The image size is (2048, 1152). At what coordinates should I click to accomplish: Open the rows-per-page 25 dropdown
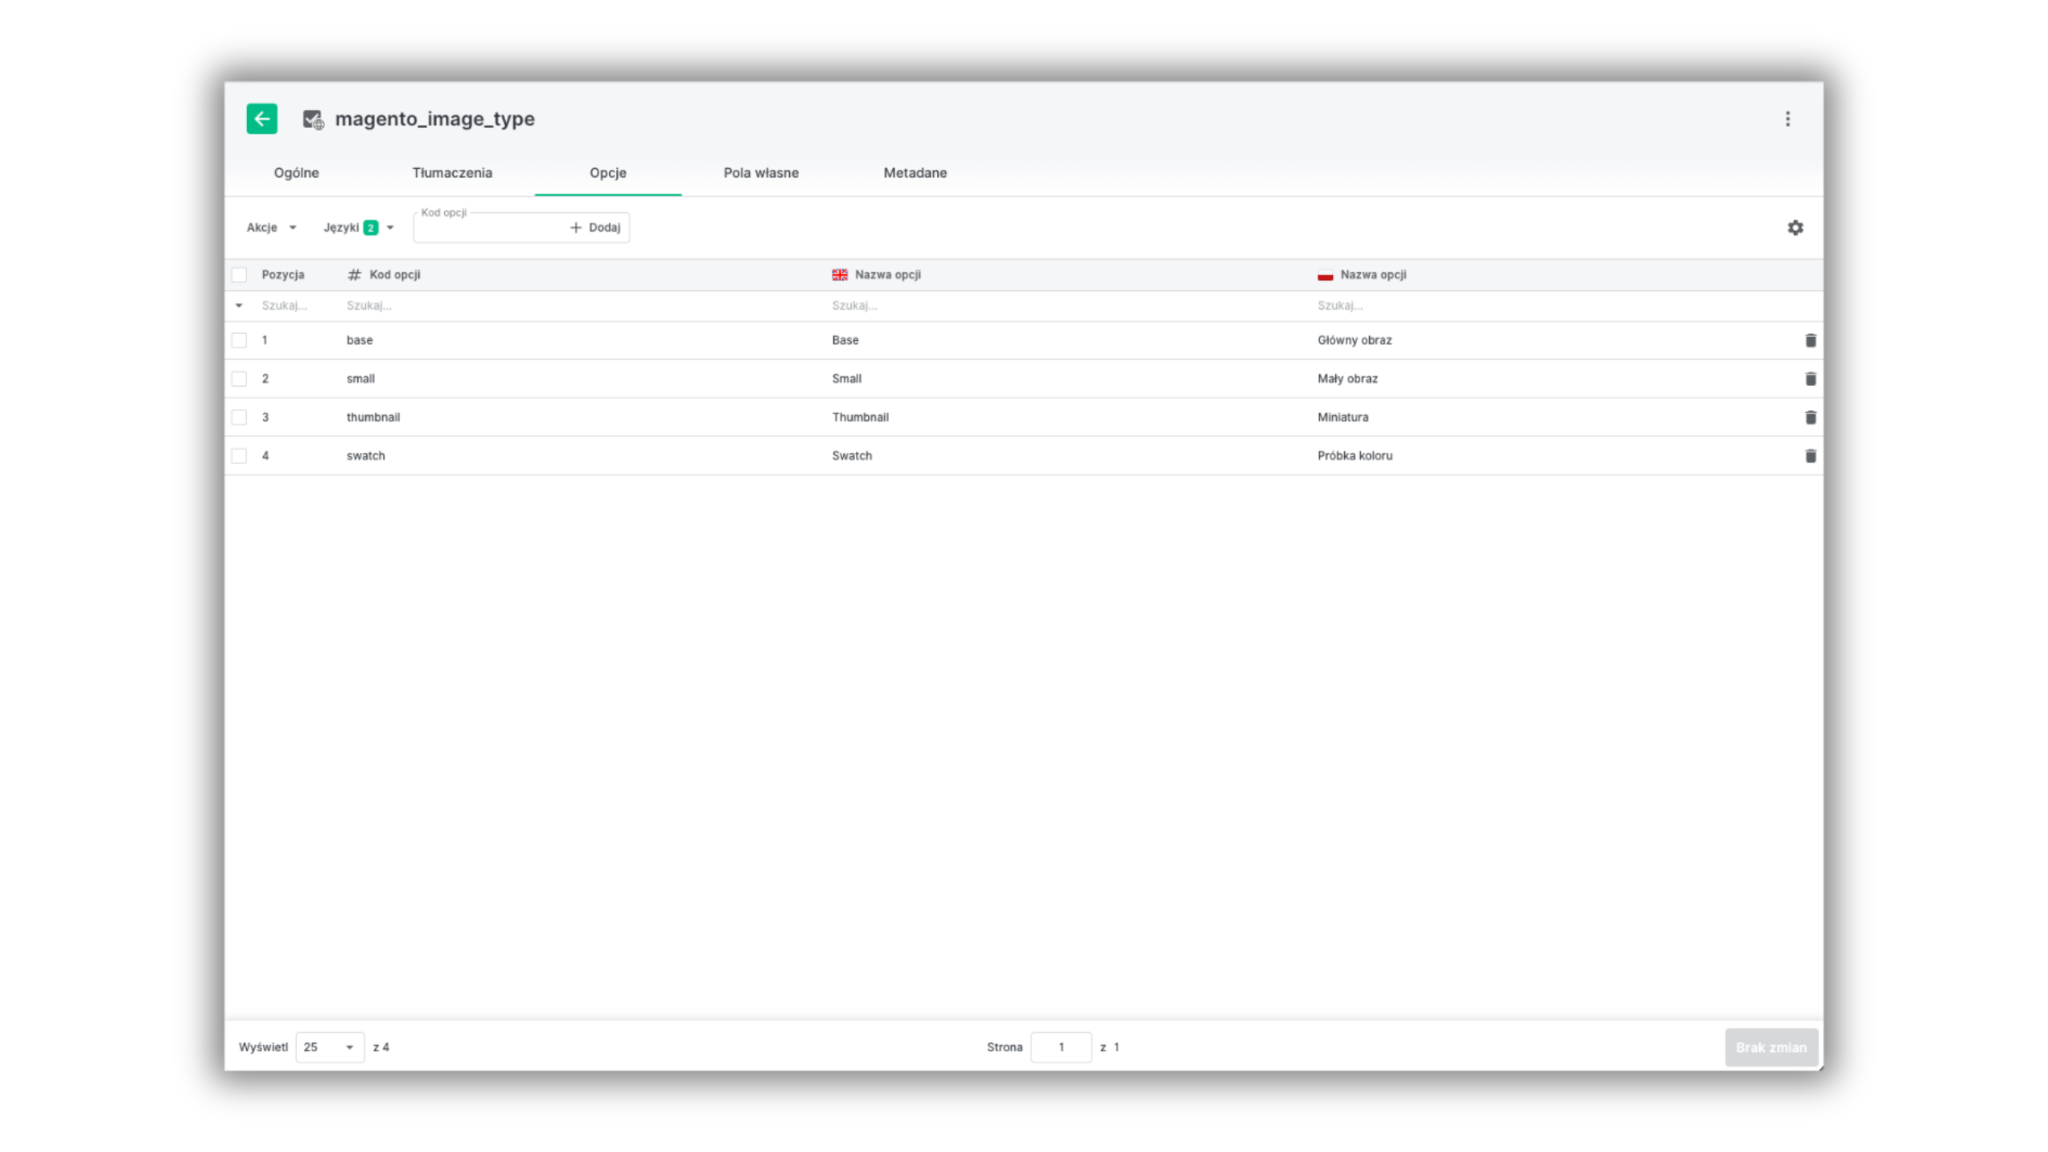(329, 1047)
